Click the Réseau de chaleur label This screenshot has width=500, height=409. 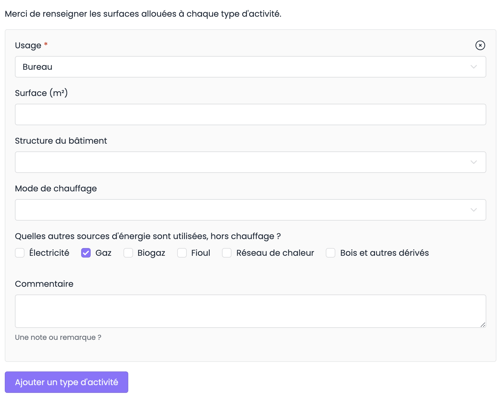click(275, 253)
